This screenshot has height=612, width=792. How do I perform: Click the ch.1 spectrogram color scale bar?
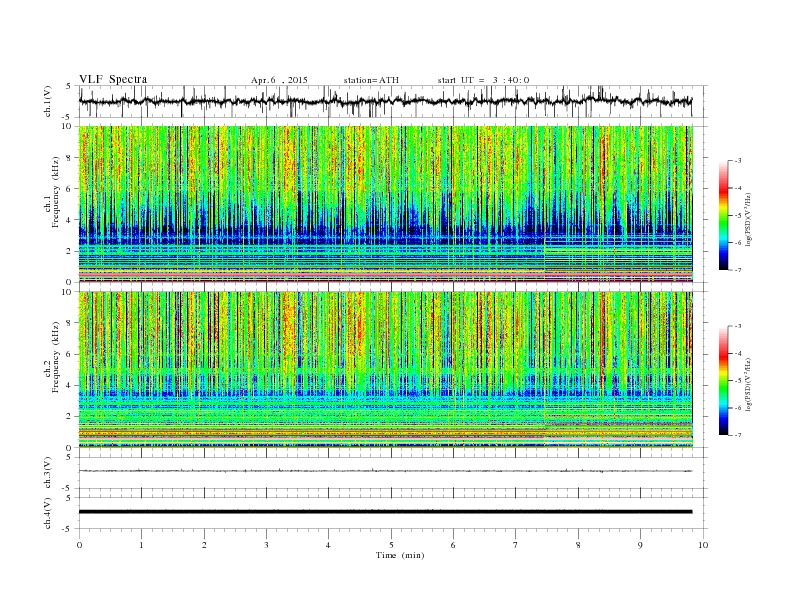click(x=724, y=215)
